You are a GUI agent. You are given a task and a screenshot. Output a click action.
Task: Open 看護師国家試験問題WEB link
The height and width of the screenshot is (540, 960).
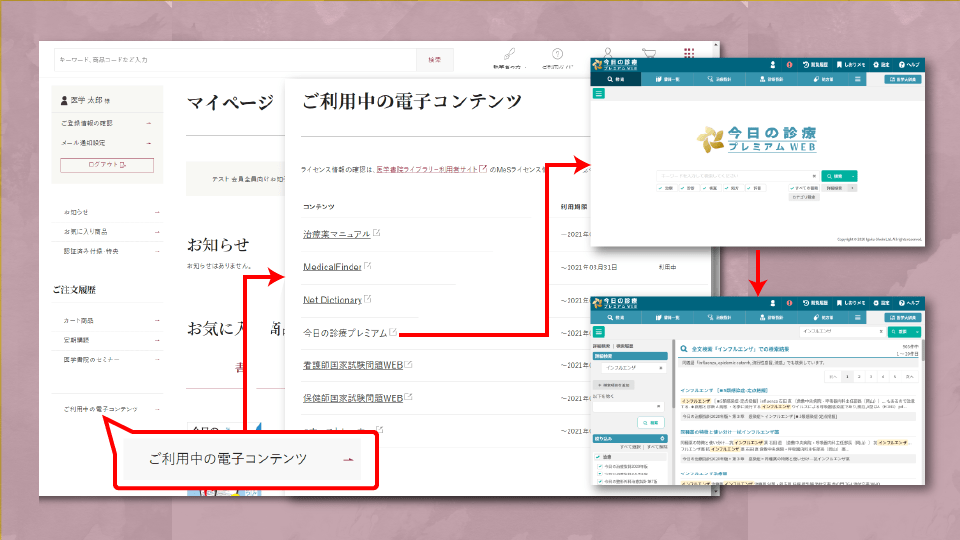click(353, 365)
